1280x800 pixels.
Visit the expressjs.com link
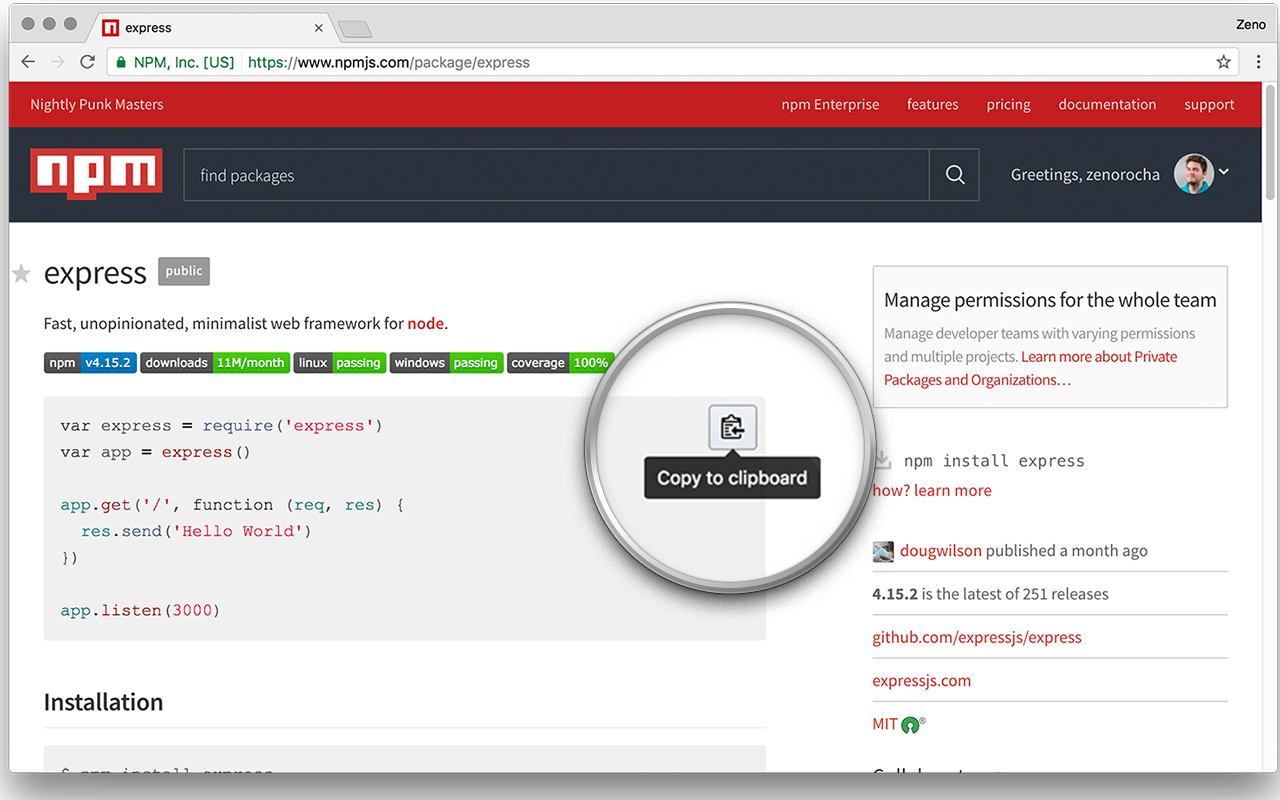[x=921, y=680]
